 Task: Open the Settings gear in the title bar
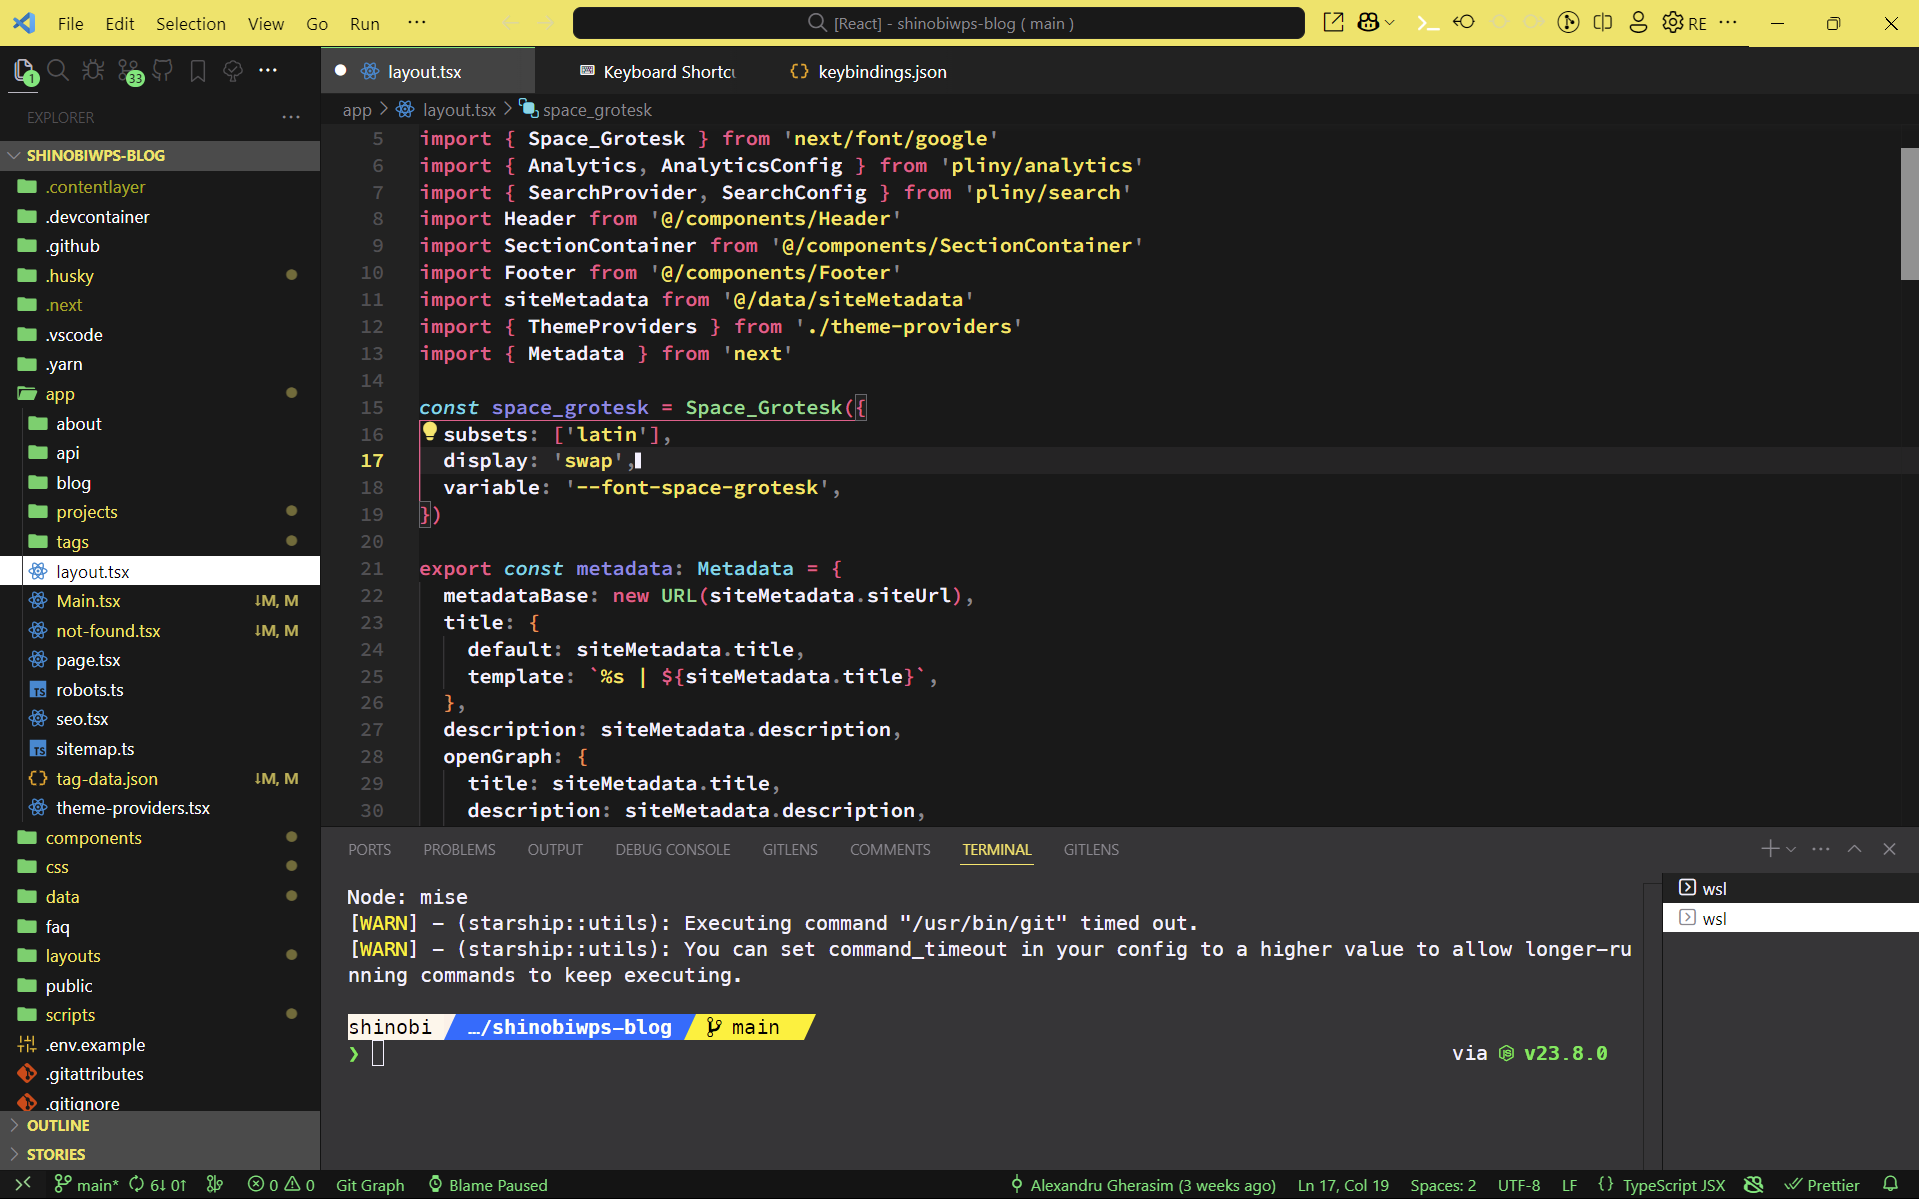point(1673,22)
